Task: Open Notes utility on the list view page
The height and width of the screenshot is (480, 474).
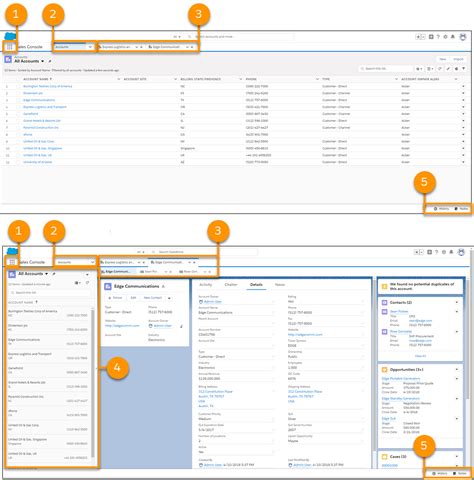Action: pos(462,209)
